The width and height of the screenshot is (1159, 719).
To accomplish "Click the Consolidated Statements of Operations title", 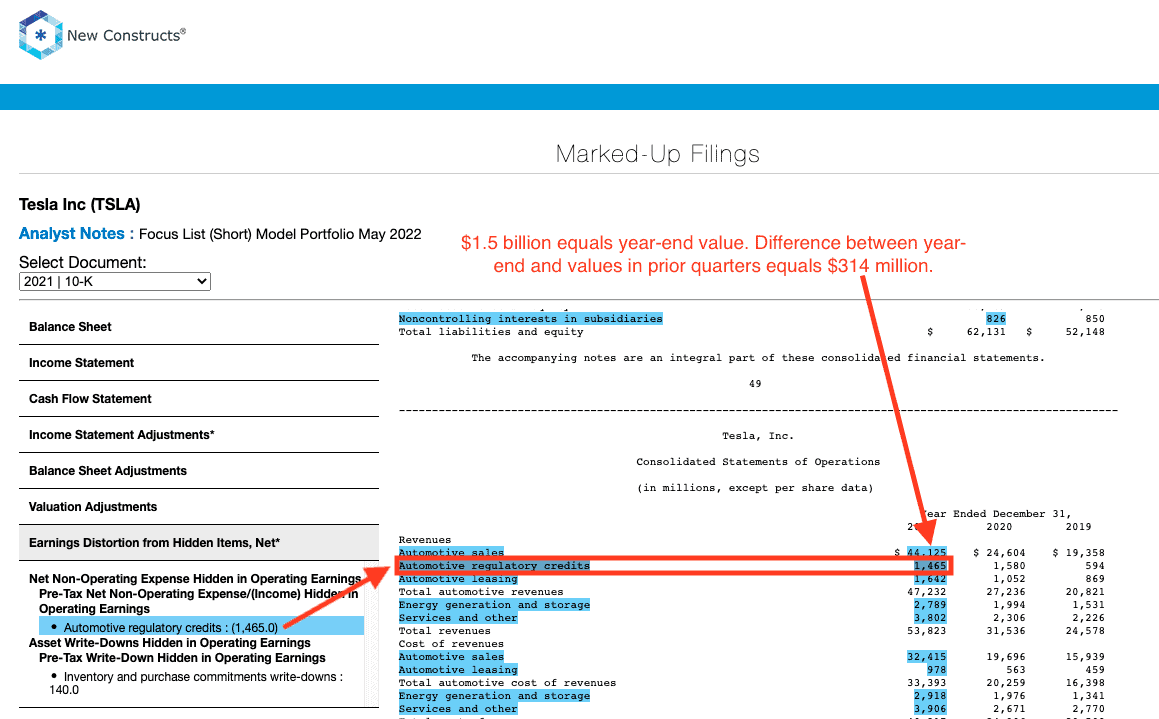I will tap(758, 462).
